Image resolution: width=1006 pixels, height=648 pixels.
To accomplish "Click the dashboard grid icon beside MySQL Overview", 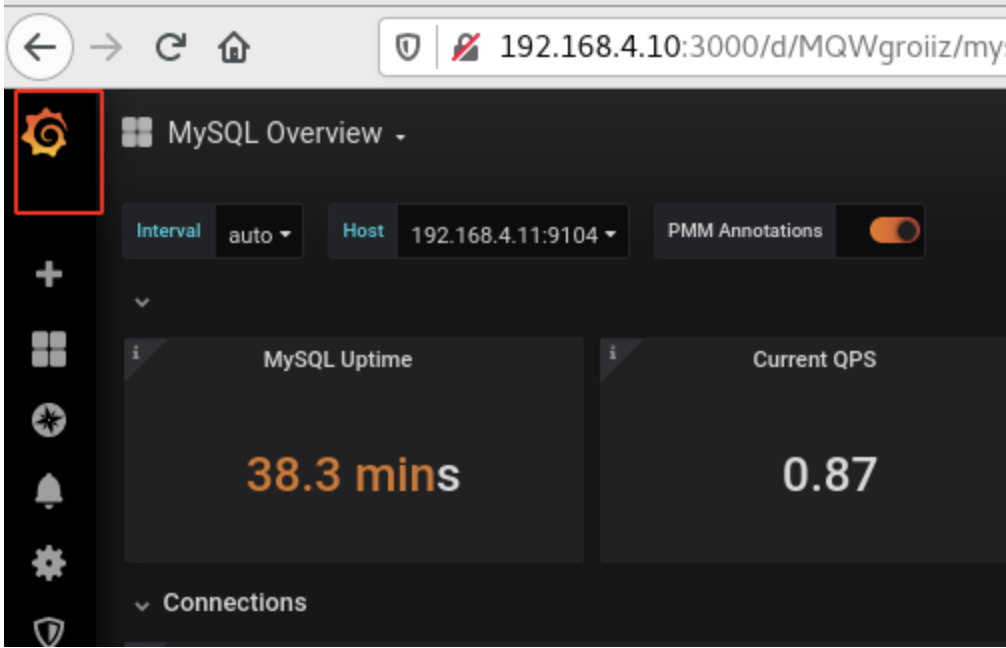I will pyautogui.click(x=137, y=132).
